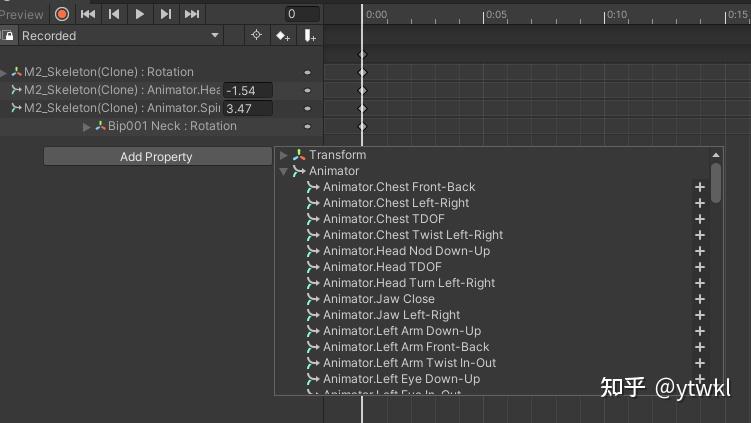This screenshot has height=423, width=751.
Task: Select the Animator.Head property row
Action: [160, 90]
